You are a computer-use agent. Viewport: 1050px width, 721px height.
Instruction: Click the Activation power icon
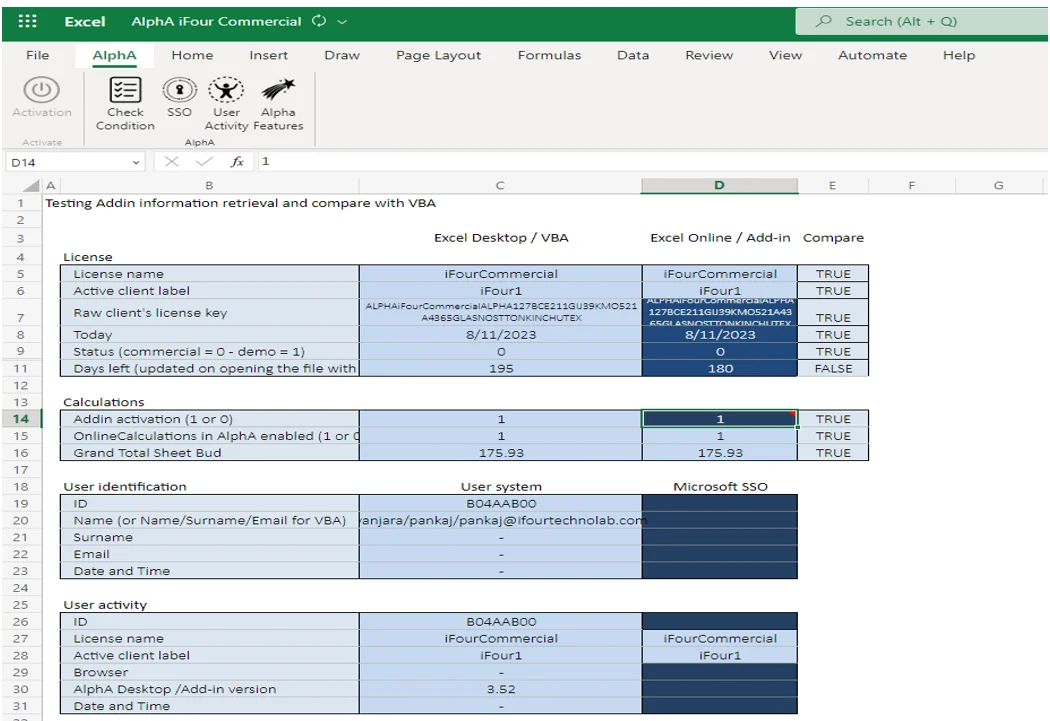pyautogui.click(x=42, y=90)
